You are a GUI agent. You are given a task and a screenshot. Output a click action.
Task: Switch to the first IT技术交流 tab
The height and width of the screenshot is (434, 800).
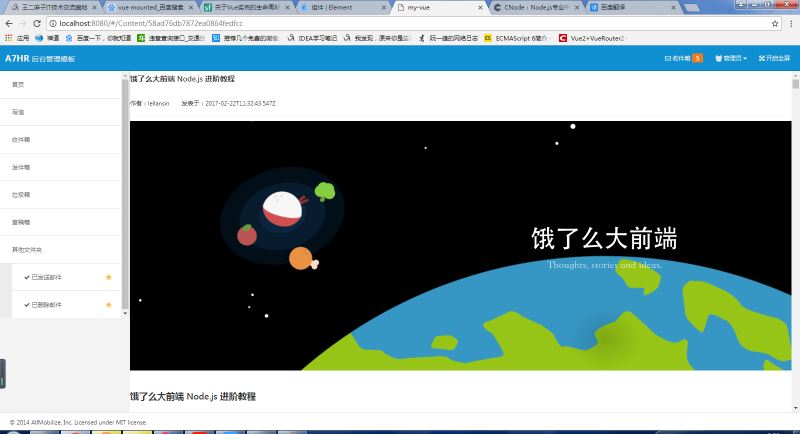(x=54, y=8)
